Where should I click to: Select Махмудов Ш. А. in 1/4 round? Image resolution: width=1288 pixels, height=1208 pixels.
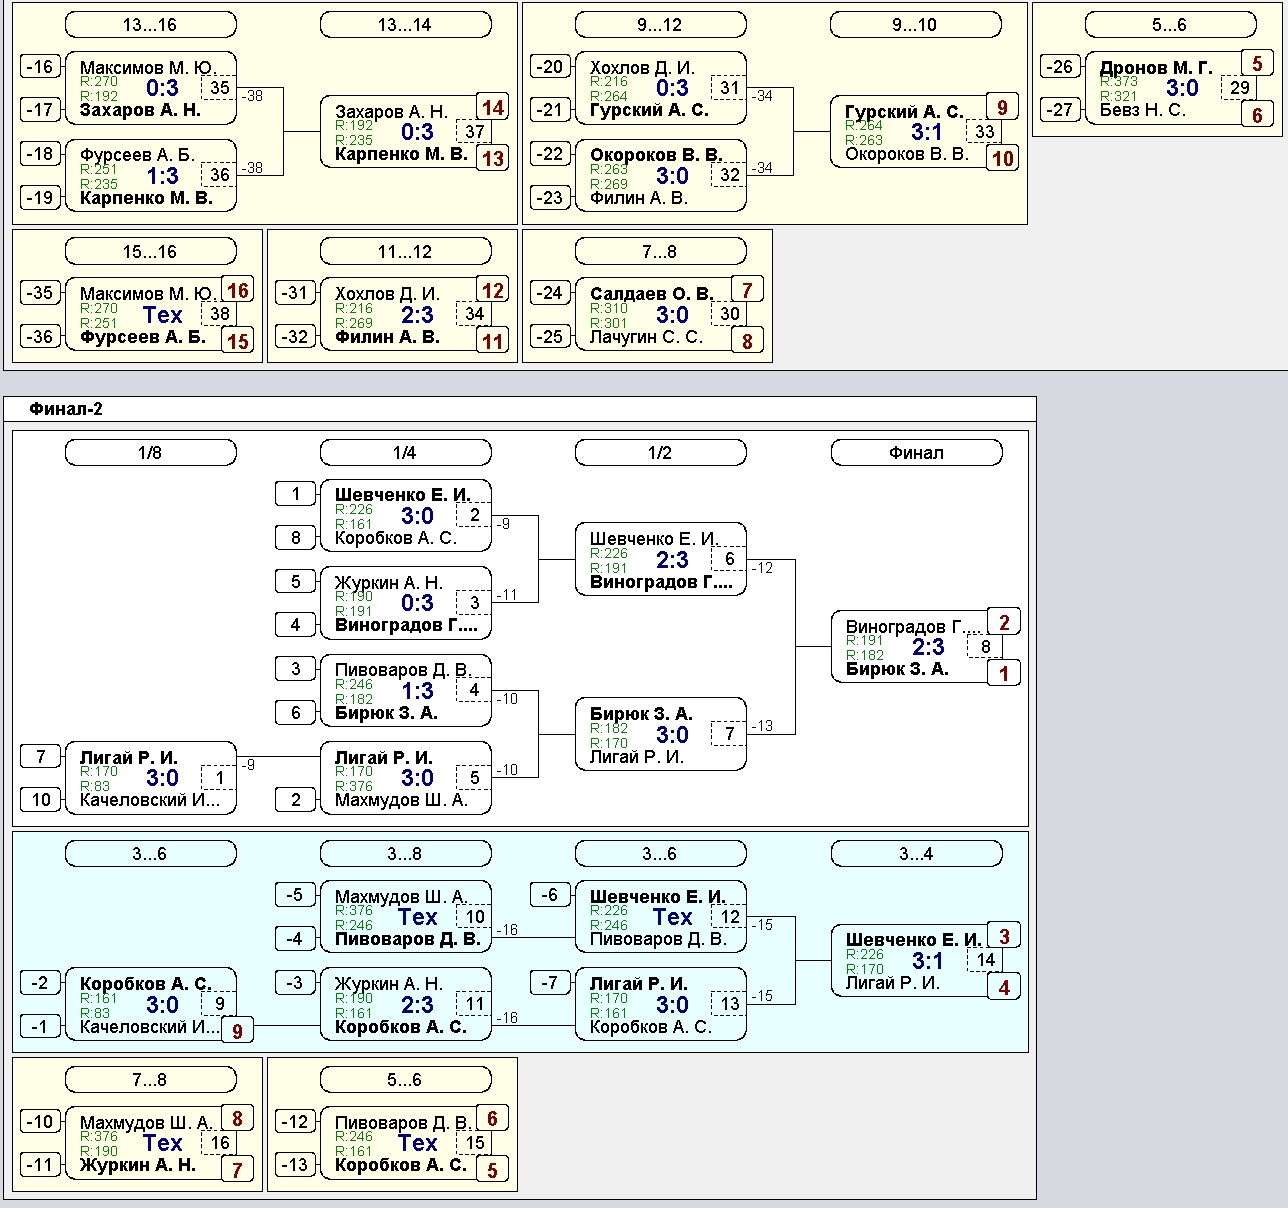point(401,800)
